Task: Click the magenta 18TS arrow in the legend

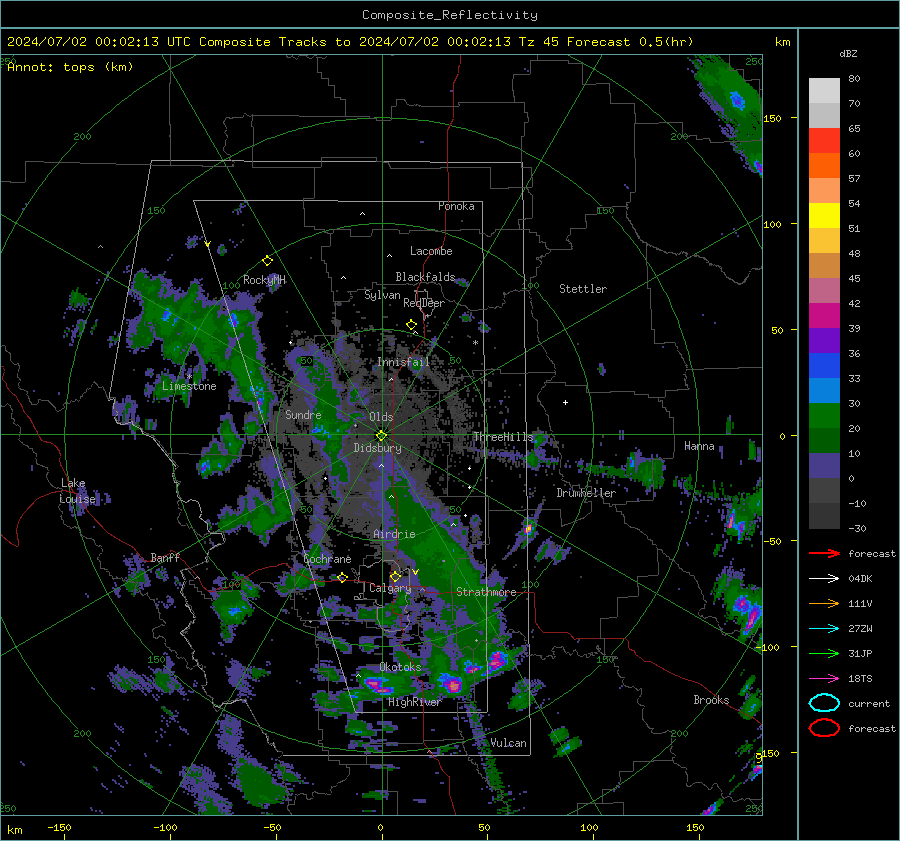Action: (x=824, y=679)
